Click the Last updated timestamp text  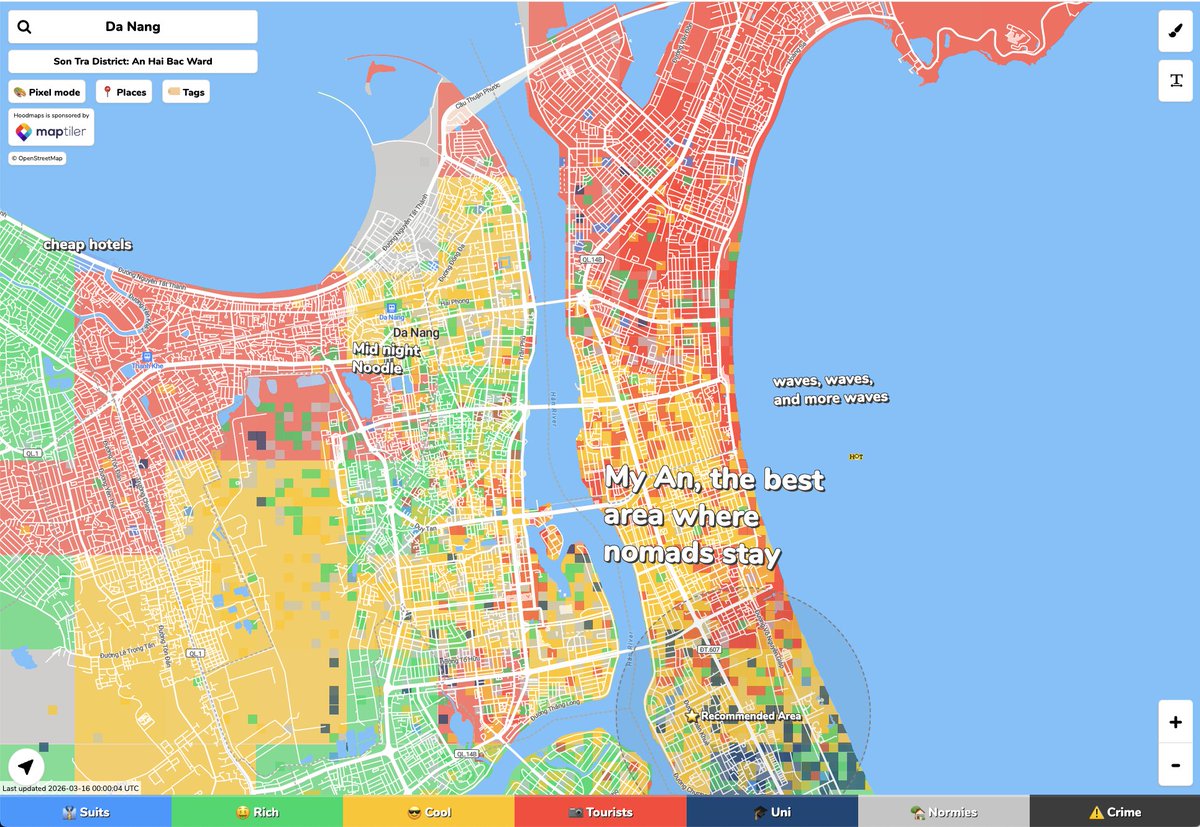click(70, 789)
